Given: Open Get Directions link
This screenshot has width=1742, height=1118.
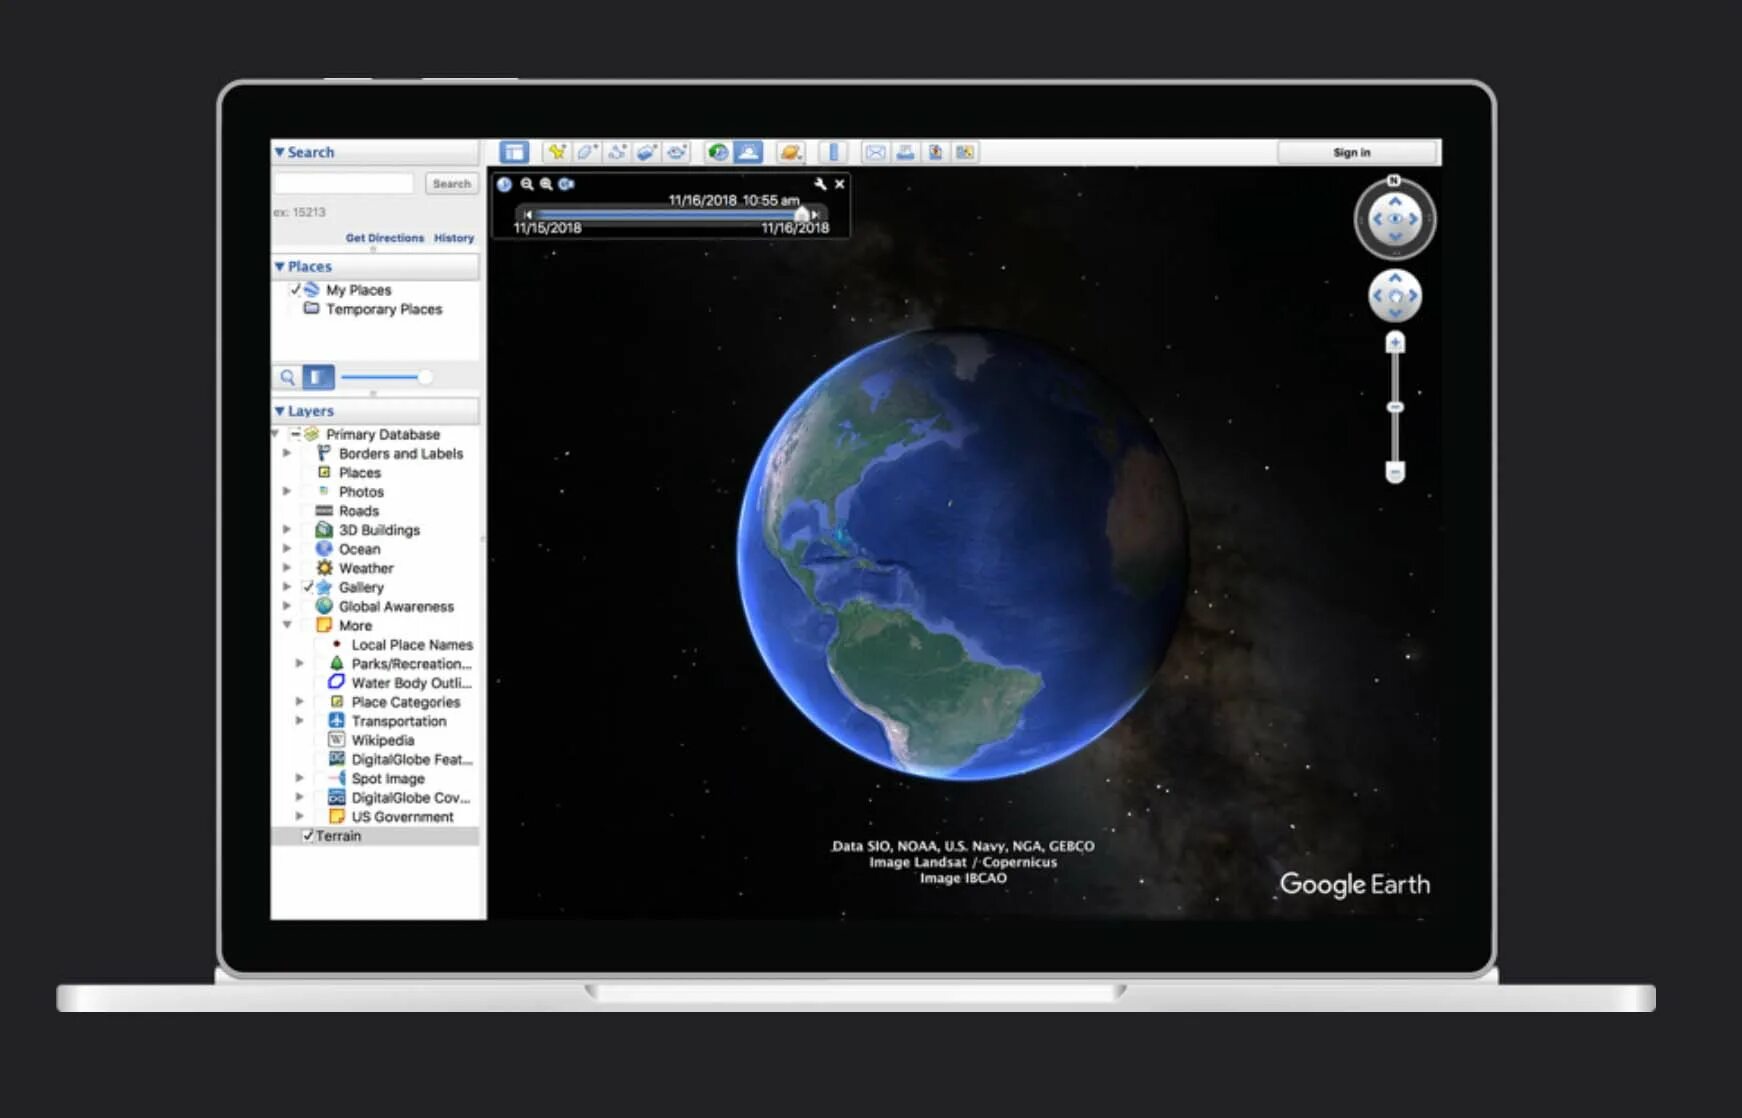Looking at the screenshot, I should 385,238.
